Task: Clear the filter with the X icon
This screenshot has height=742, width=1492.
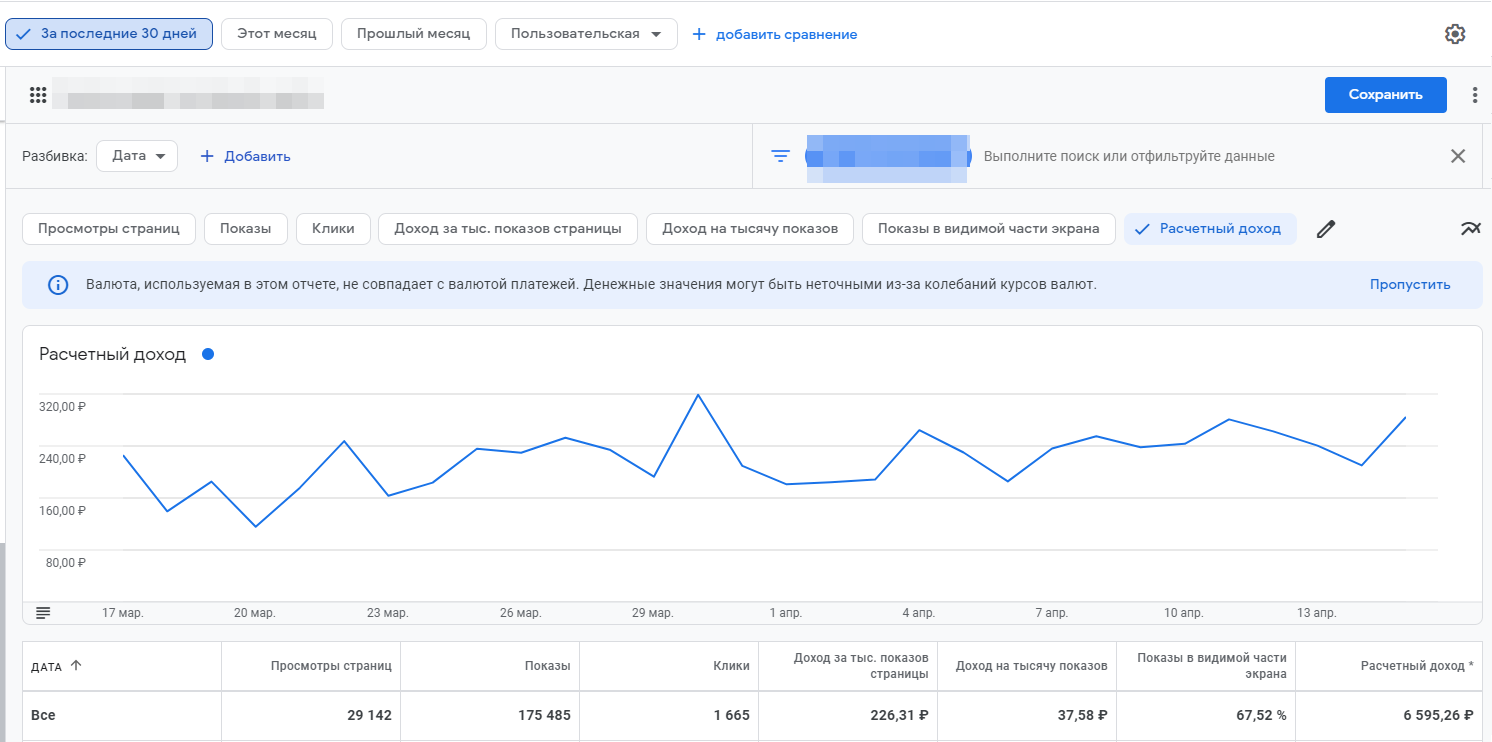Action: (1458, 156)
